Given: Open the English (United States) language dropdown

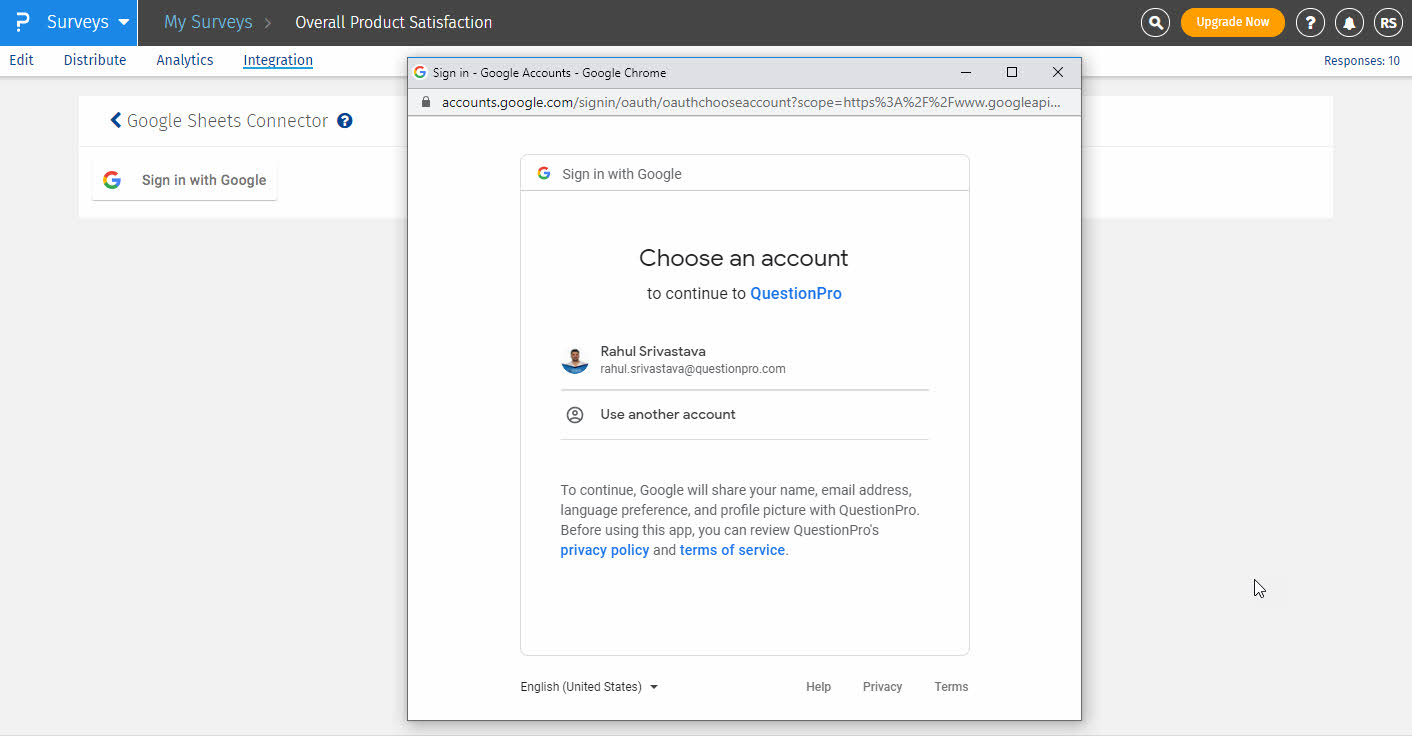Looking at the screenshot, I should pos(589,687).
